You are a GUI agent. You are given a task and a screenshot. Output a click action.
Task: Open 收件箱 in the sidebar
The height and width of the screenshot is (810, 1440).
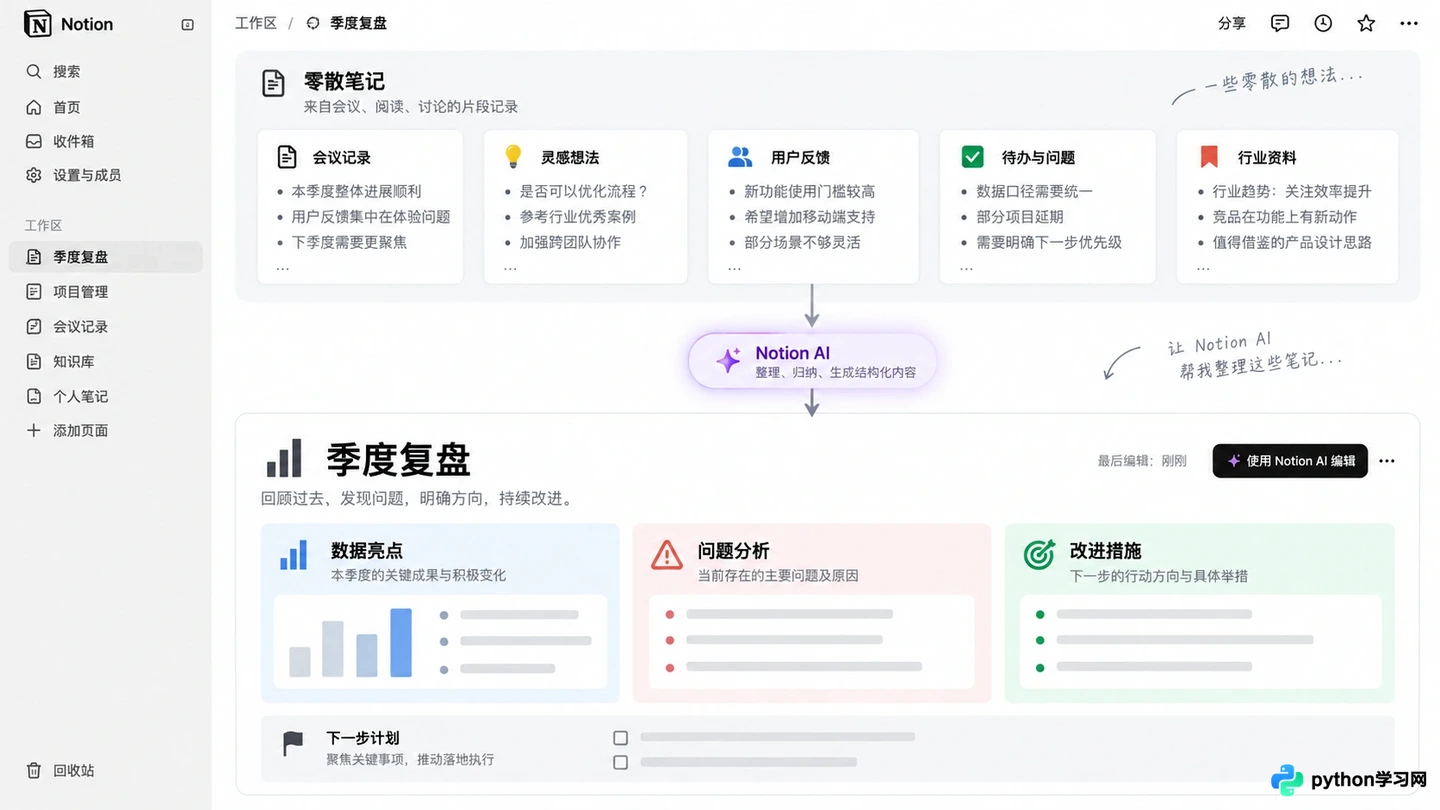click(x=105, y=141)
